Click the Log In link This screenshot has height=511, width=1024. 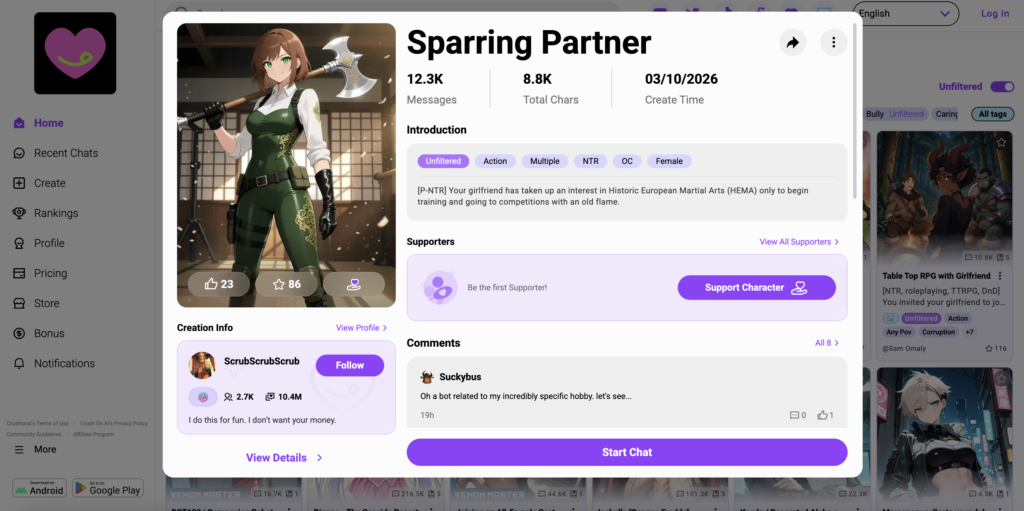point(995,13)
